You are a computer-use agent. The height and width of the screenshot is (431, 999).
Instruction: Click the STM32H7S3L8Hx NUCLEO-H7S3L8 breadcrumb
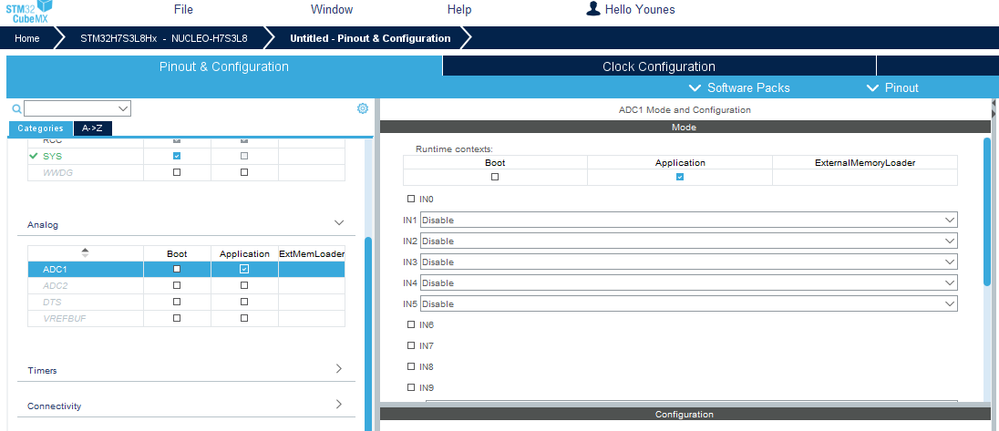click(164, 38)
